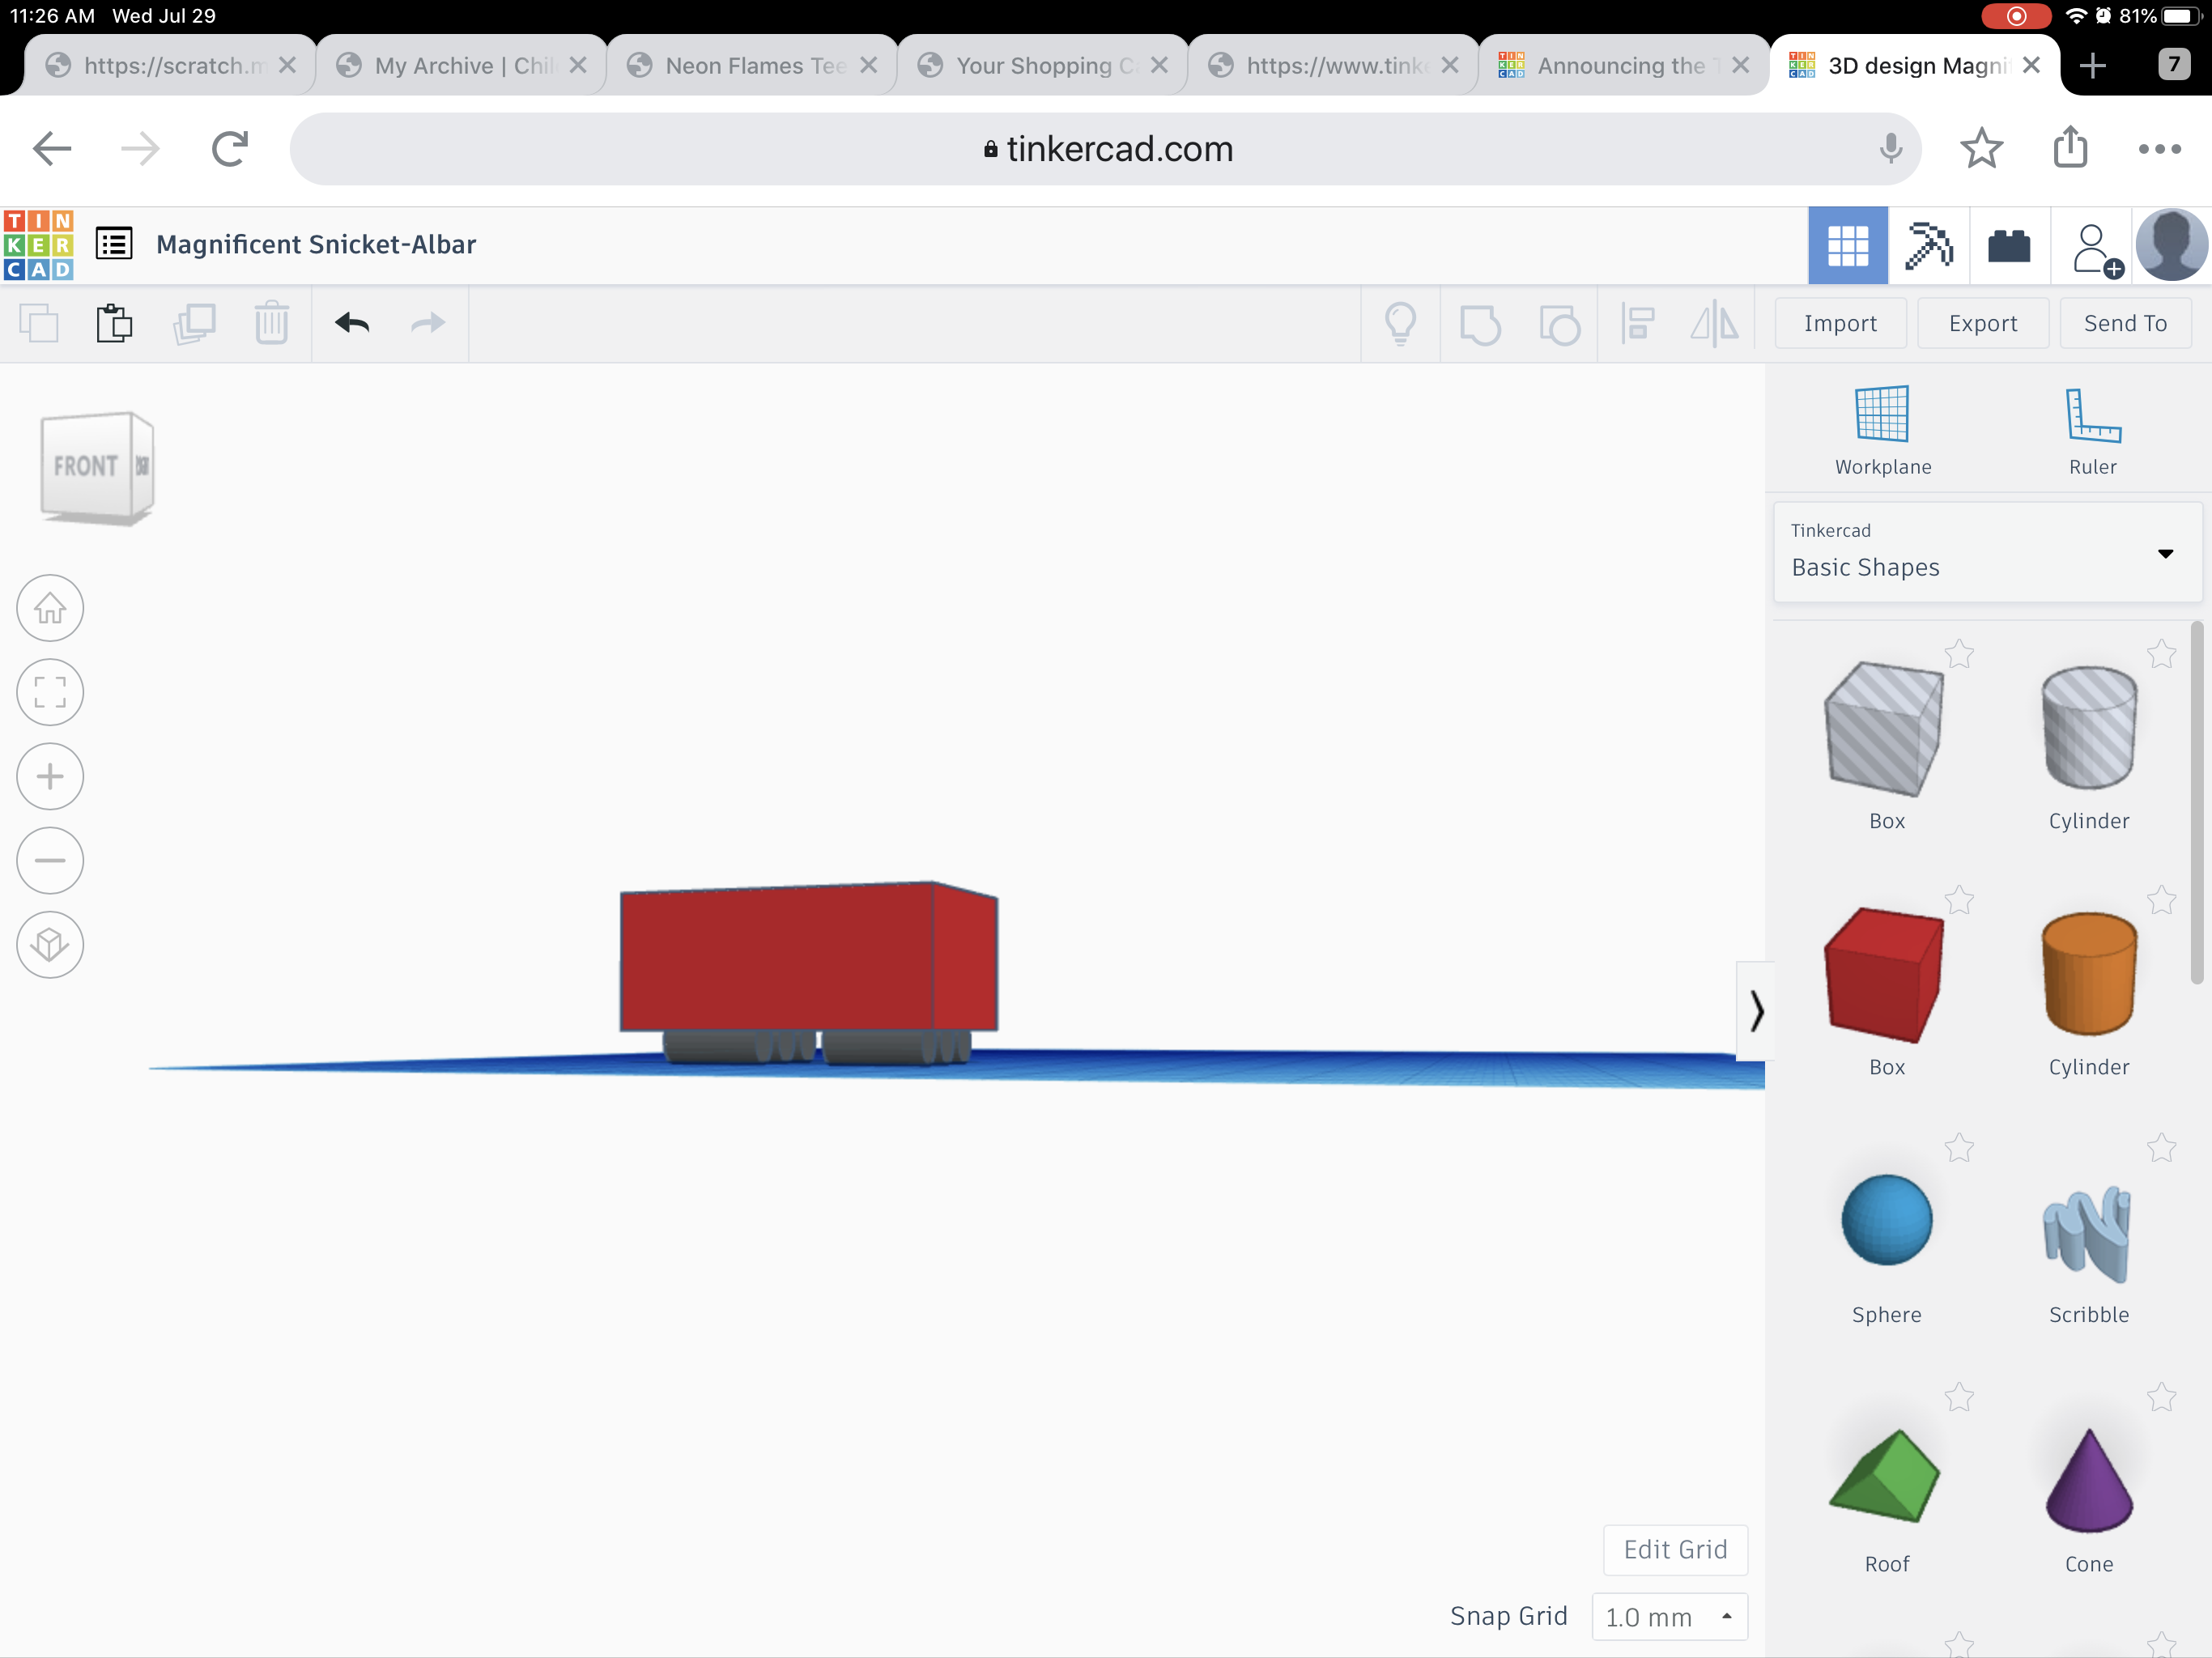This screenshot has height=1658, width=2212.
Task: Open the user profile avatar
Action: (2171, 245)
